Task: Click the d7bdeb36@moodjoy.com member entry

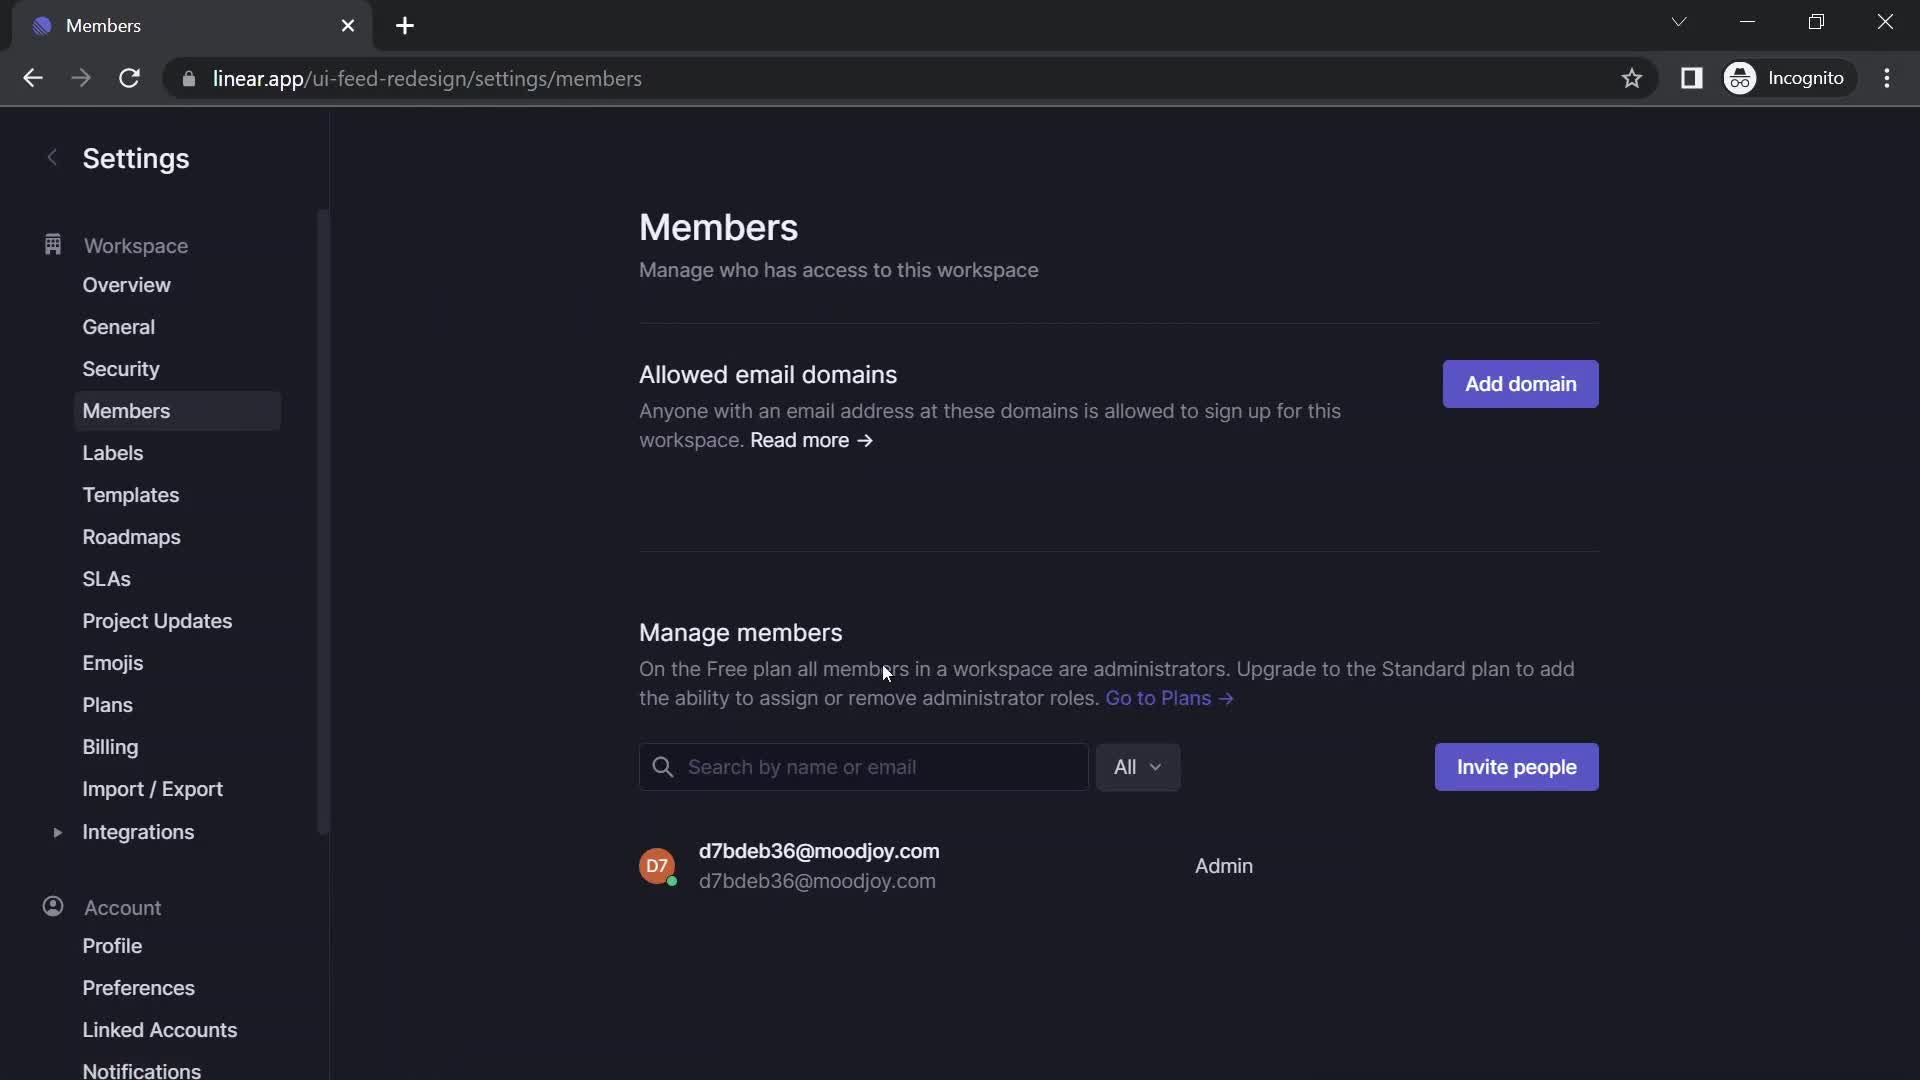Action: coord(819,866)
